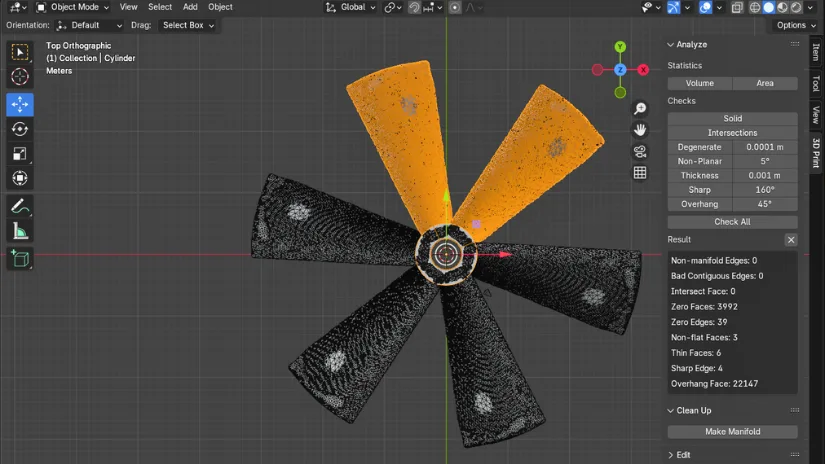Switch to material preview shading

pos(782,7)
